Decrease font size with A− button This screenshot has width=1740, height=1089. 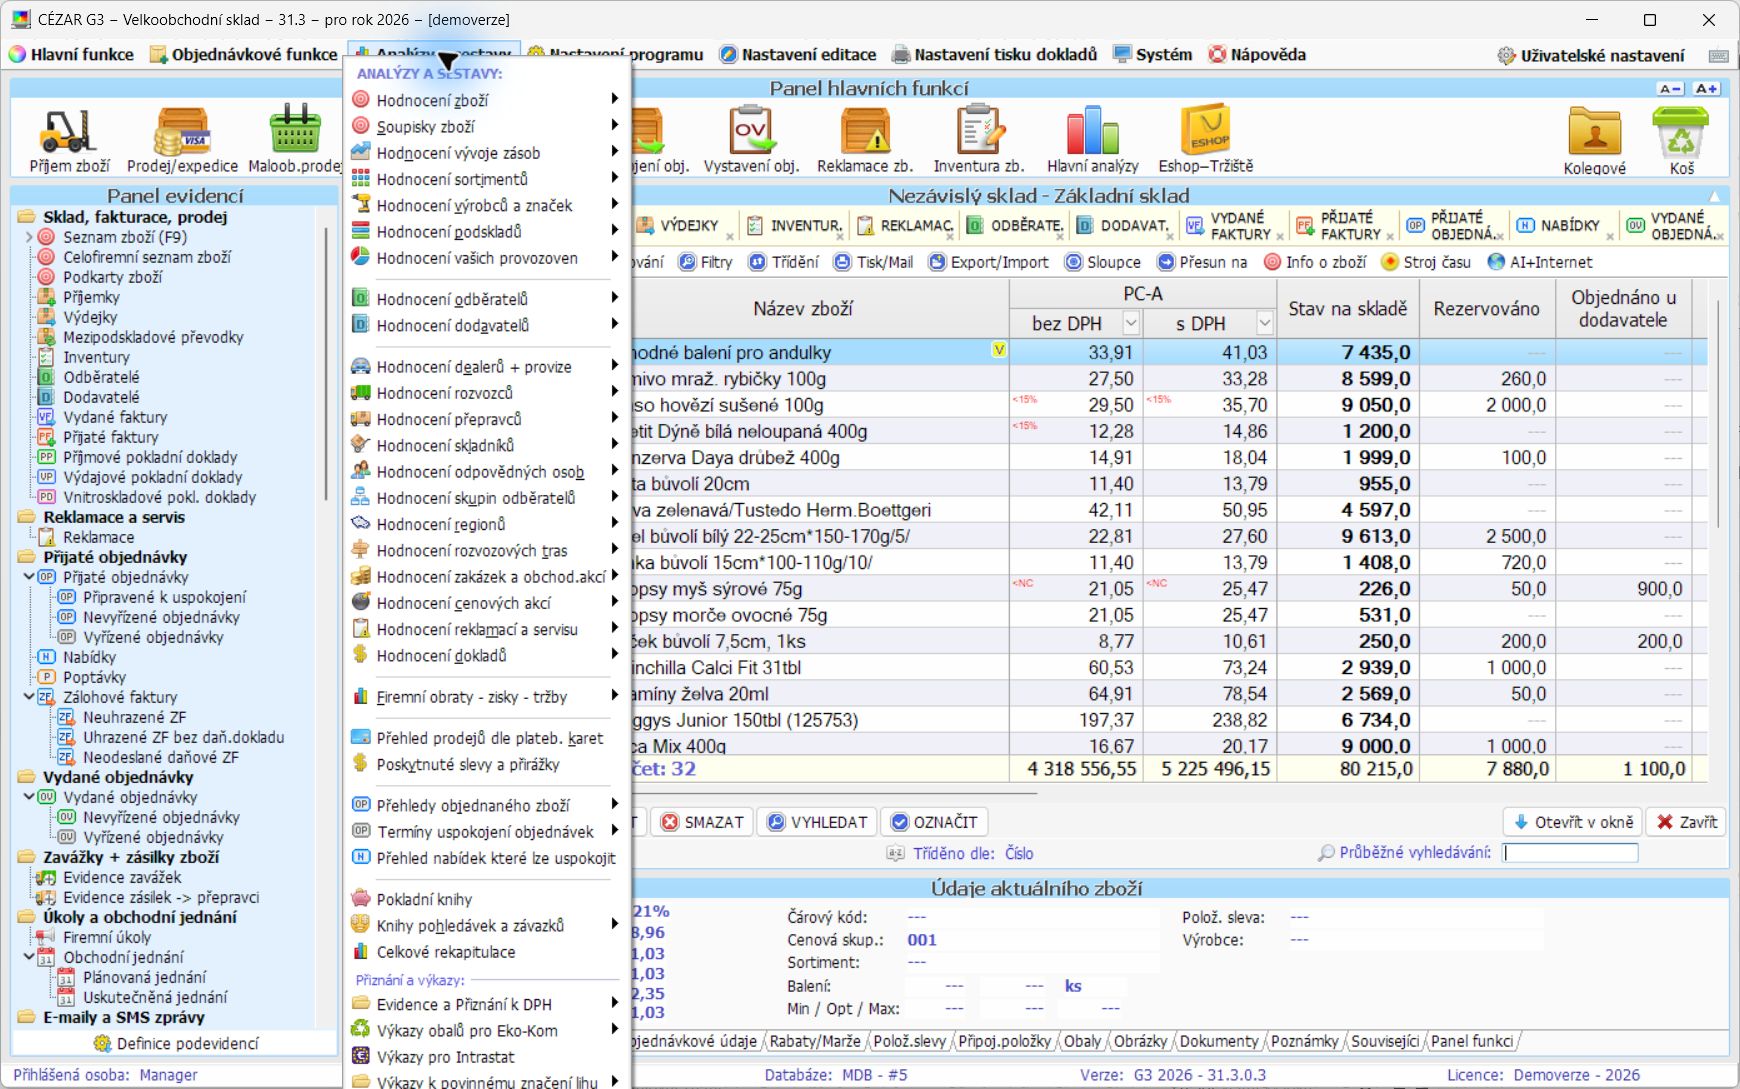pyautogui.click(x=1670, y=89)
